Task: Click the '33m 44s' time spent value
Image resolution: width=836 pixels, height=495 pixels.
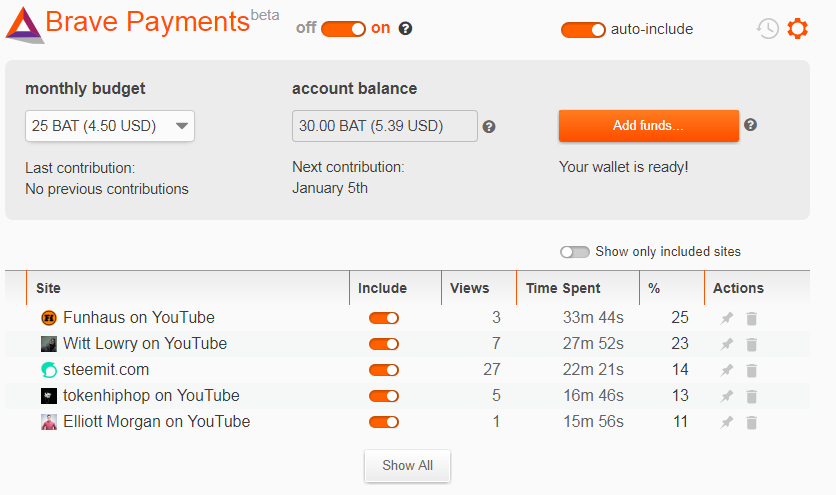Action: 593,317
